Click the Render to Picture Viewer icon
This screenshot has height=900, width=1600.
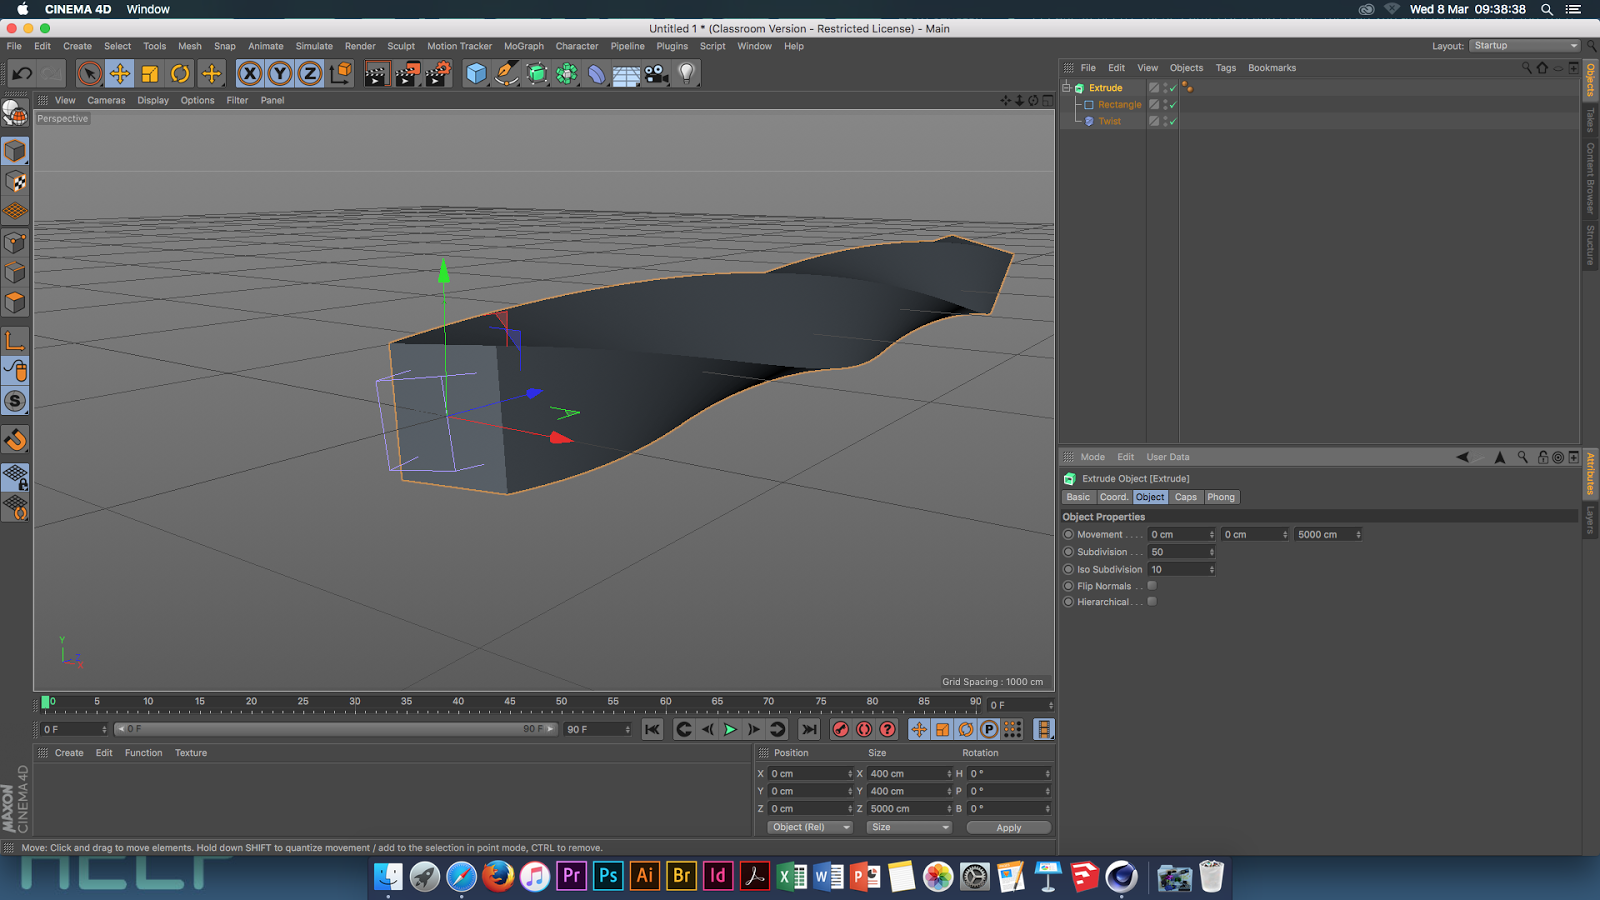(407, 73)
